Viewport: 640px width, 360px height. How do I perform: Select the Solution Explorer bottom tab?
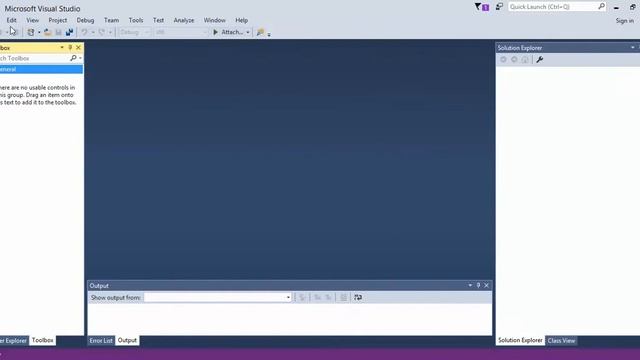[x=520, y=340]
